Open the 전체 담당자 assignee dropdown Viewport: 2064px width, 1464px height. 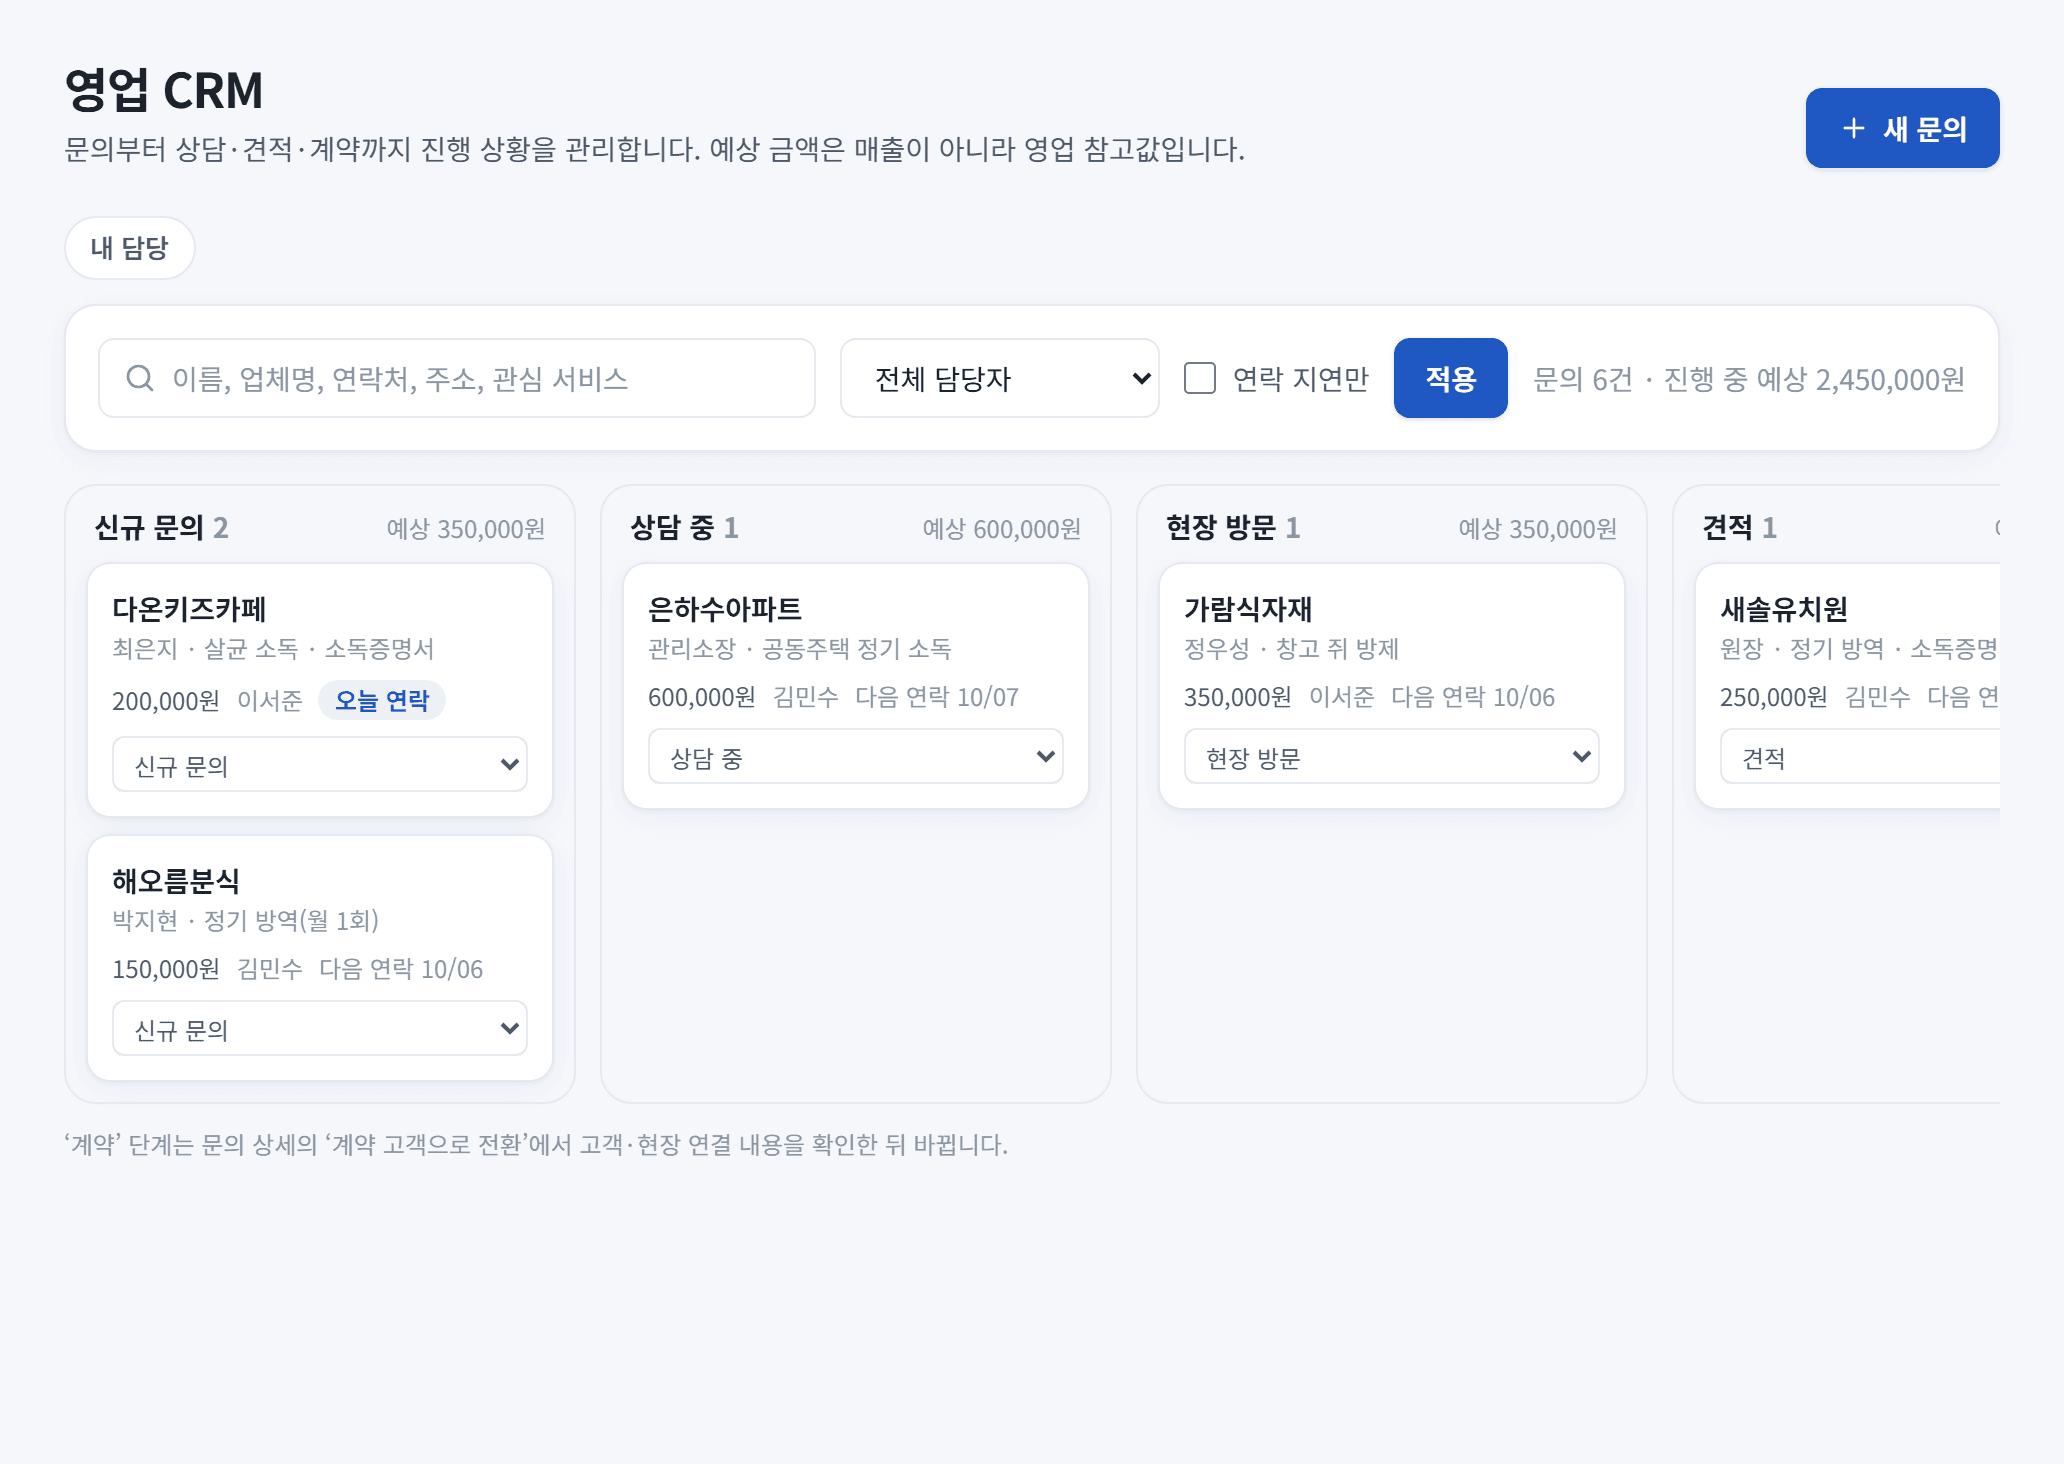[1000, 378]
